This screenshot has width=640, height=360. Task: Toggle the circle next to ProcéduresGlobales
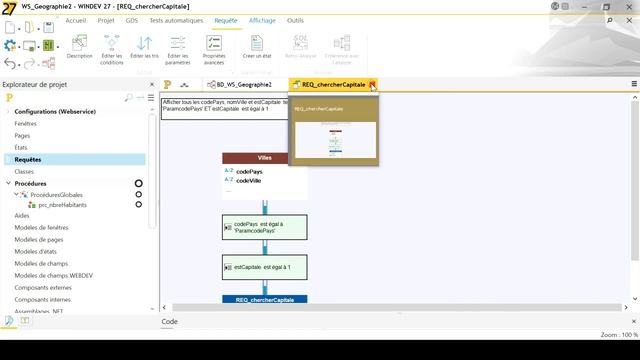(x=139, y=195)
